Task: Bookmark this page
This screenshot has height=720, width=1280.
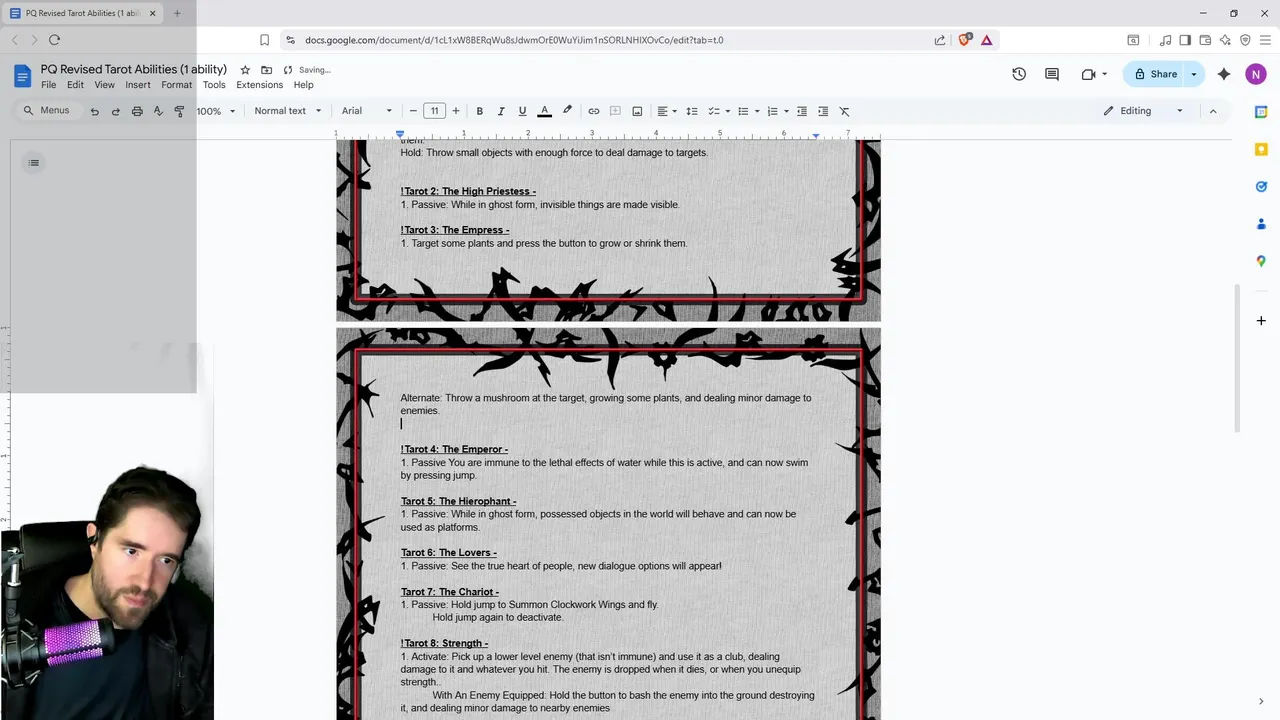Action: point(264,40)
